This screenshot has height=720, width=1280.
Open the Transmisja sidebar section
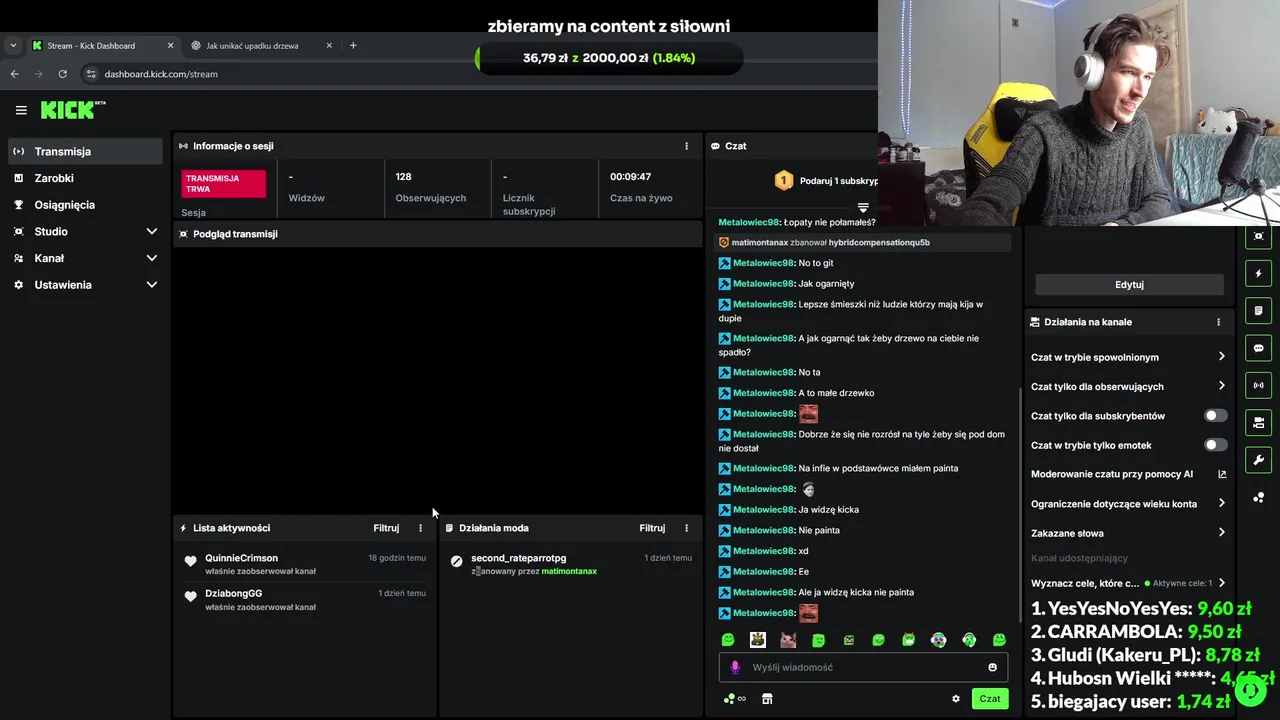click(85, 151)
